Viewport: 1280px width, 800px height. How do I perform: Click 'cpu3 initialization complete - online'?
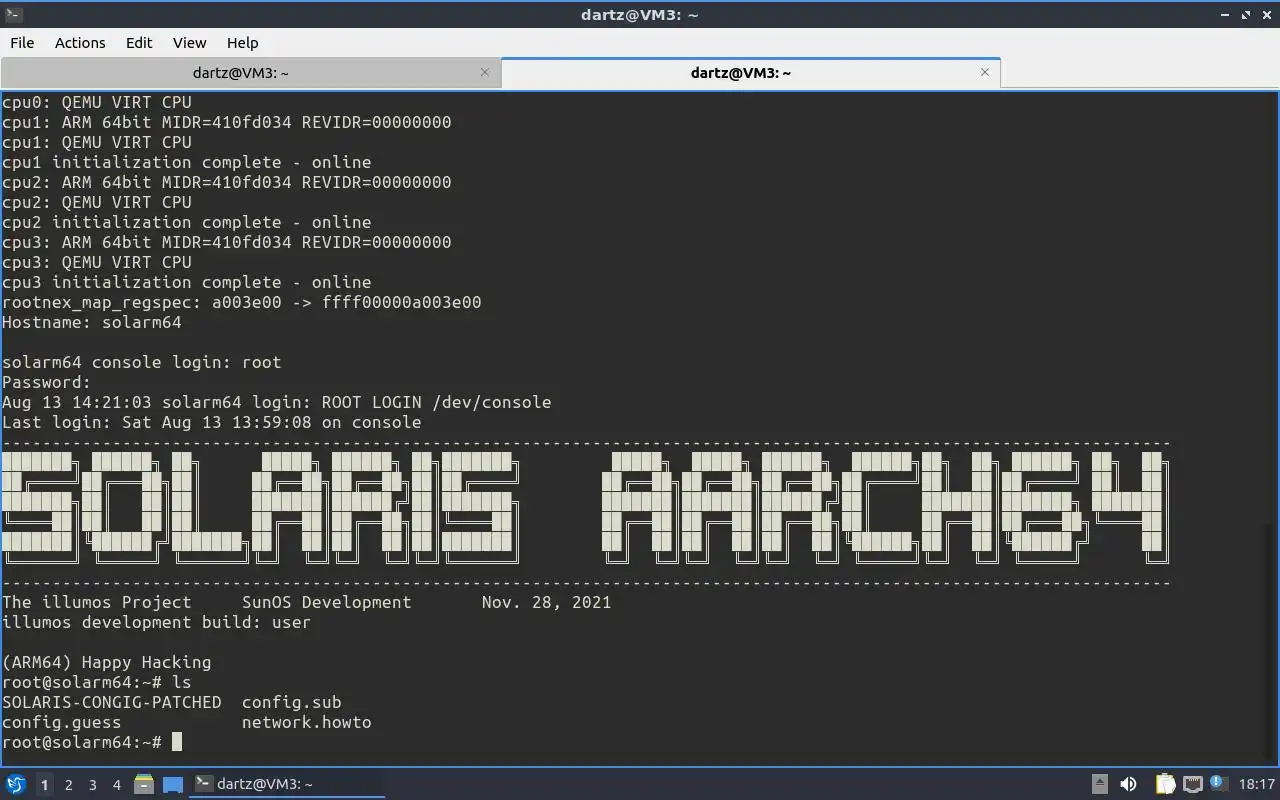[x=187, y=282]
